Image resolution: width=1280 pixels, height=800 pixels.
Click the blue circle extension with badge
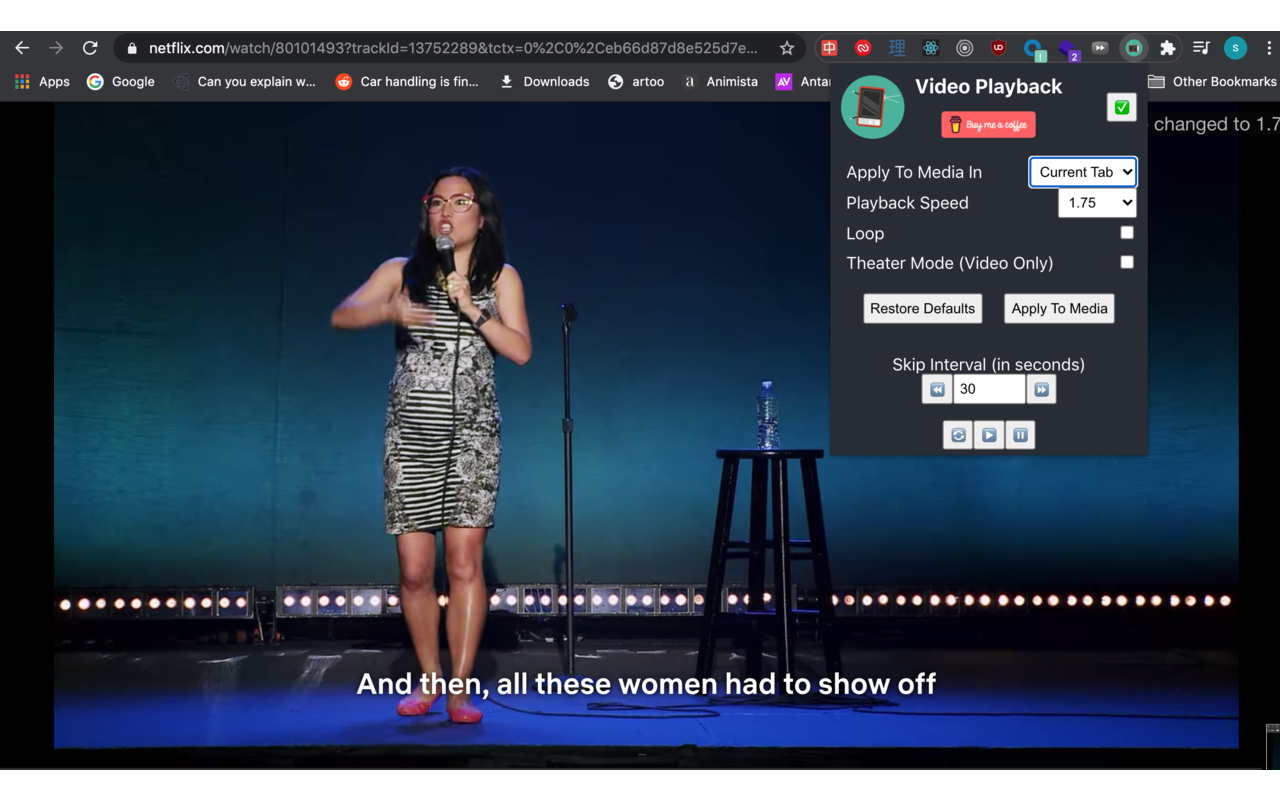click(1033, 49)
